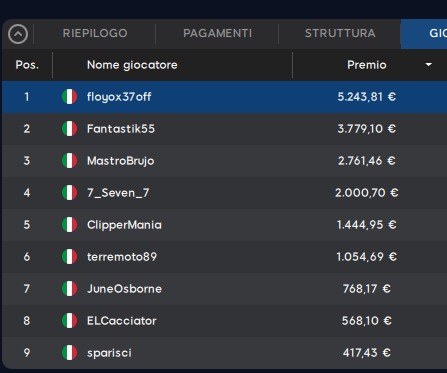This screenshot has height=373, width=447.
Task: Sort by Nome giocatore column header
Action: [x=132, y=65]
